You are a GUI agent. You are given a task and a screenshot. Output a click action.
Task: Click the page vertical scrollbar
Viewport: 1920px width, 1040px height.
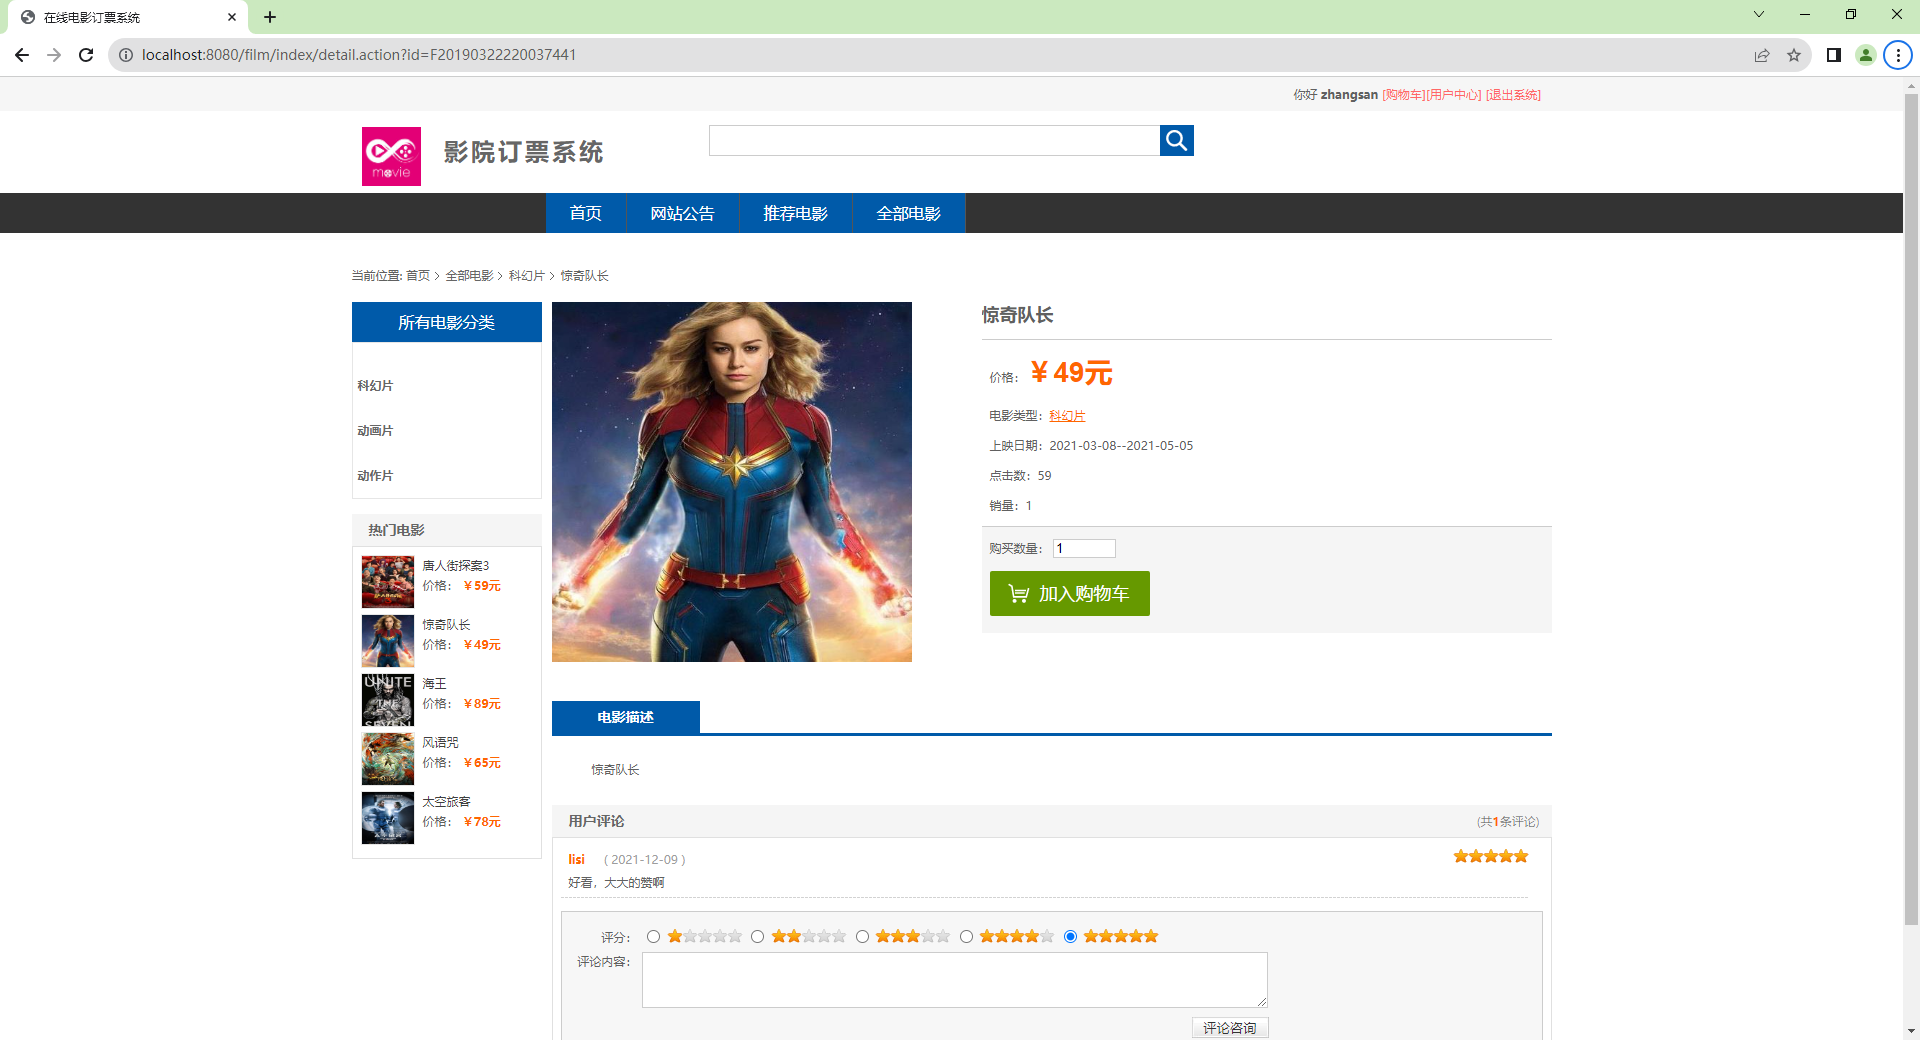(1911, 510)
